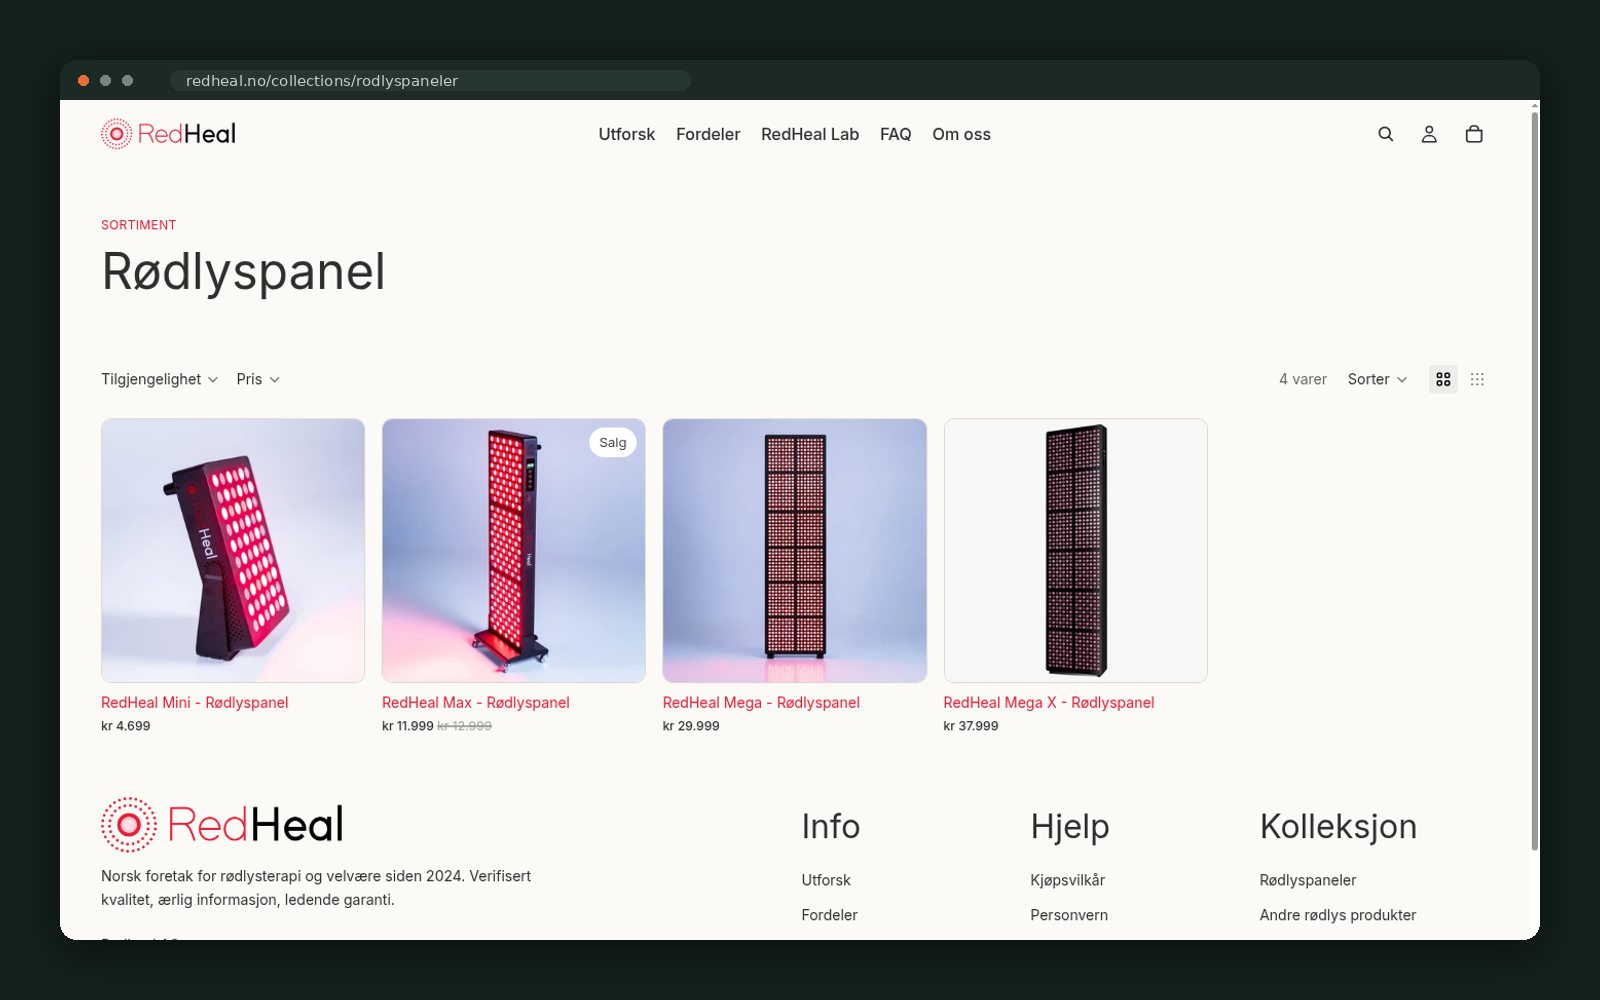Click the 'Norsk foretak for rødlysterapi' footer description
Image resolution: width=1600 pixels, height=1000 pixels.
[316, 888]
